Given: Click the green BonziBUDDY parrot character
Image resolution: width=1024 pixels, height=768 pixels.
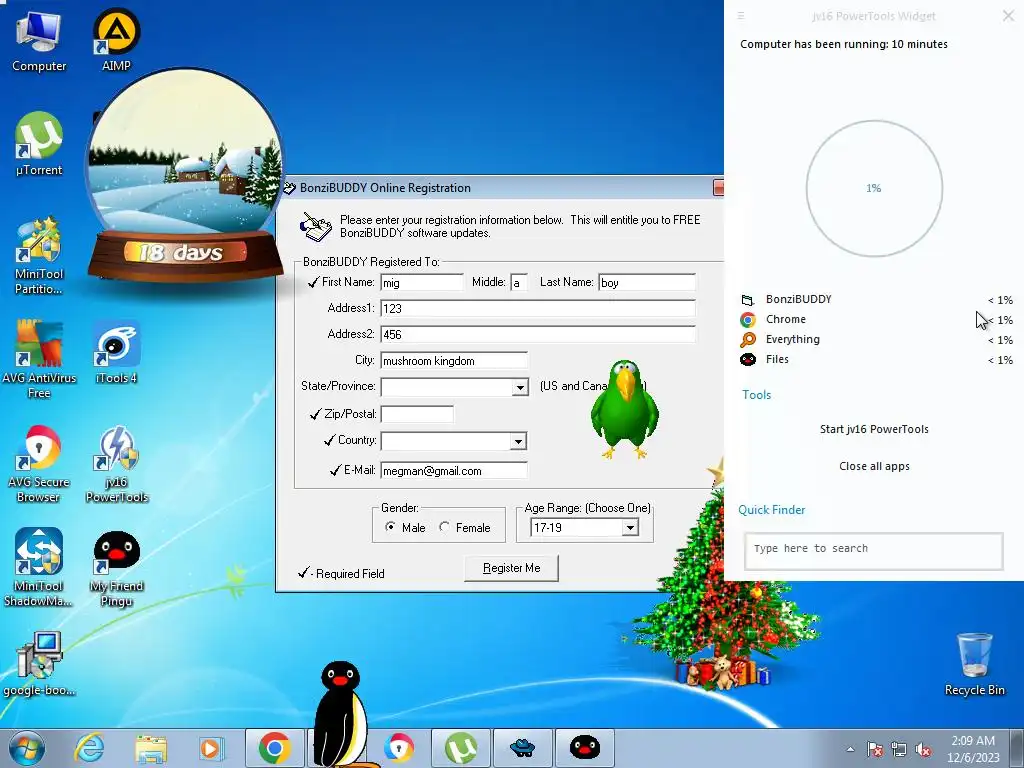Looking at the screenshot, I should tap(625, 409).
